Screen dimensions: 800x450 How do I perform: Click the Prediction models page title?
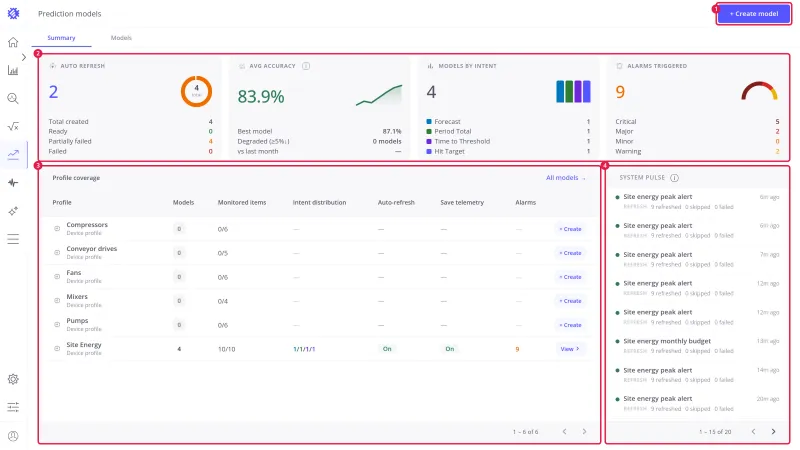click(69, 14)
